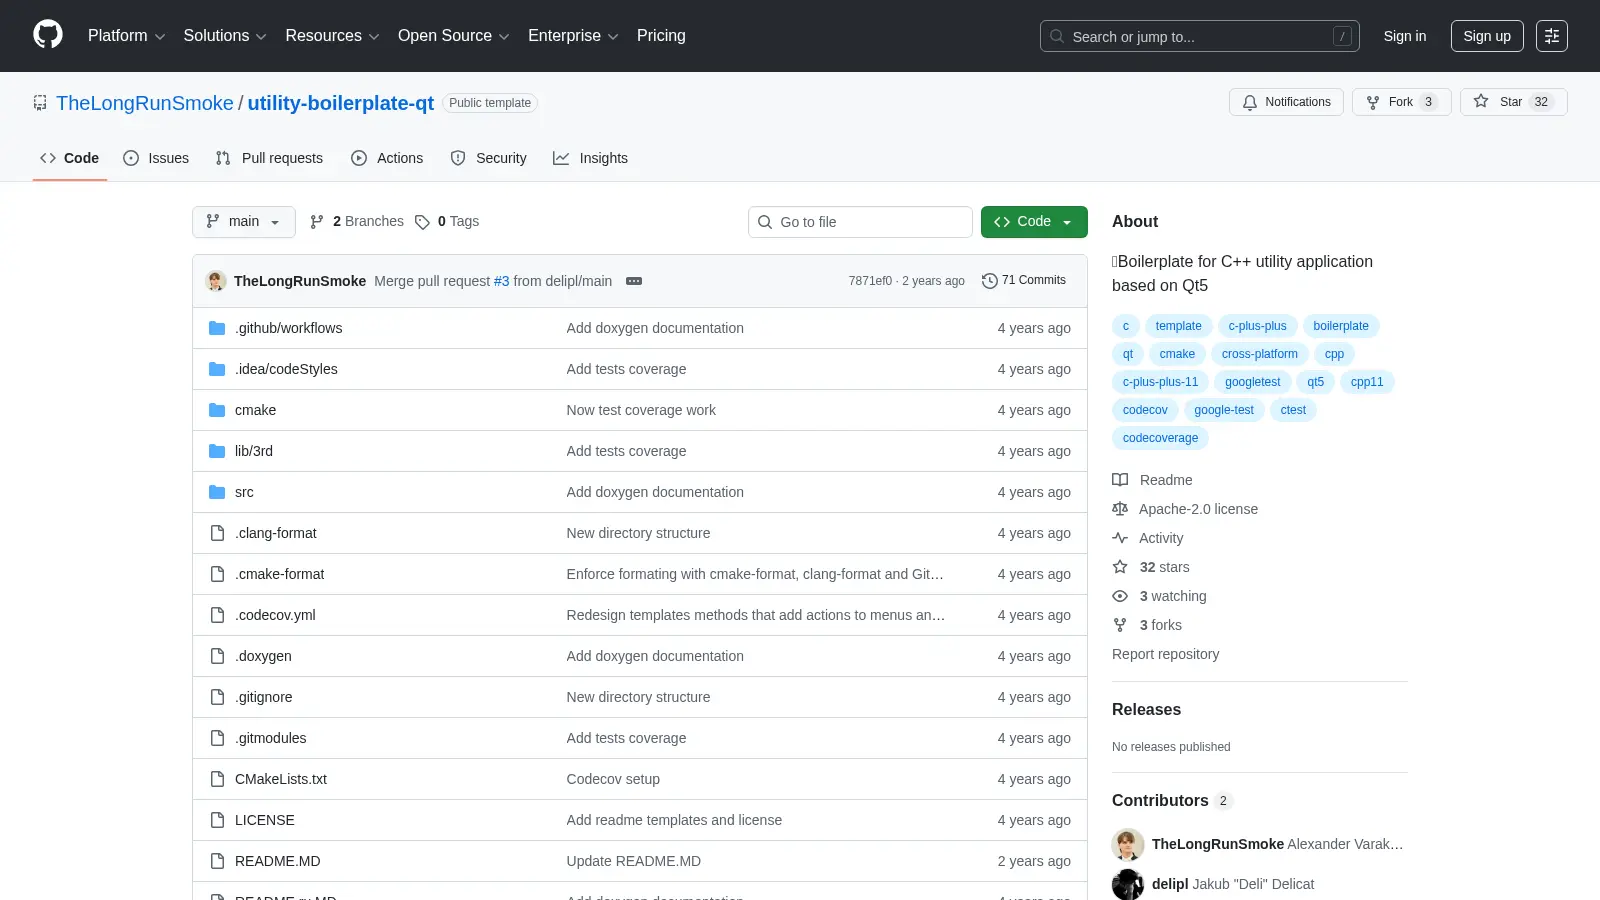Open TheLongRunSmoke contributor avatar
This screenshot has width=1600, height=900.
pos(1128,845)
